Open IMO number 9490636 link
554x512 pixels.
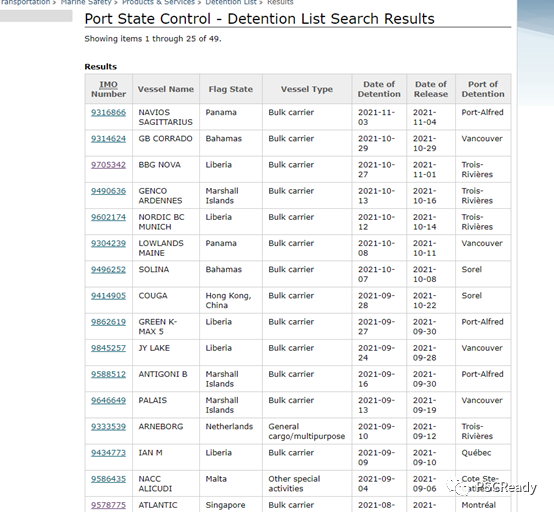108,191
